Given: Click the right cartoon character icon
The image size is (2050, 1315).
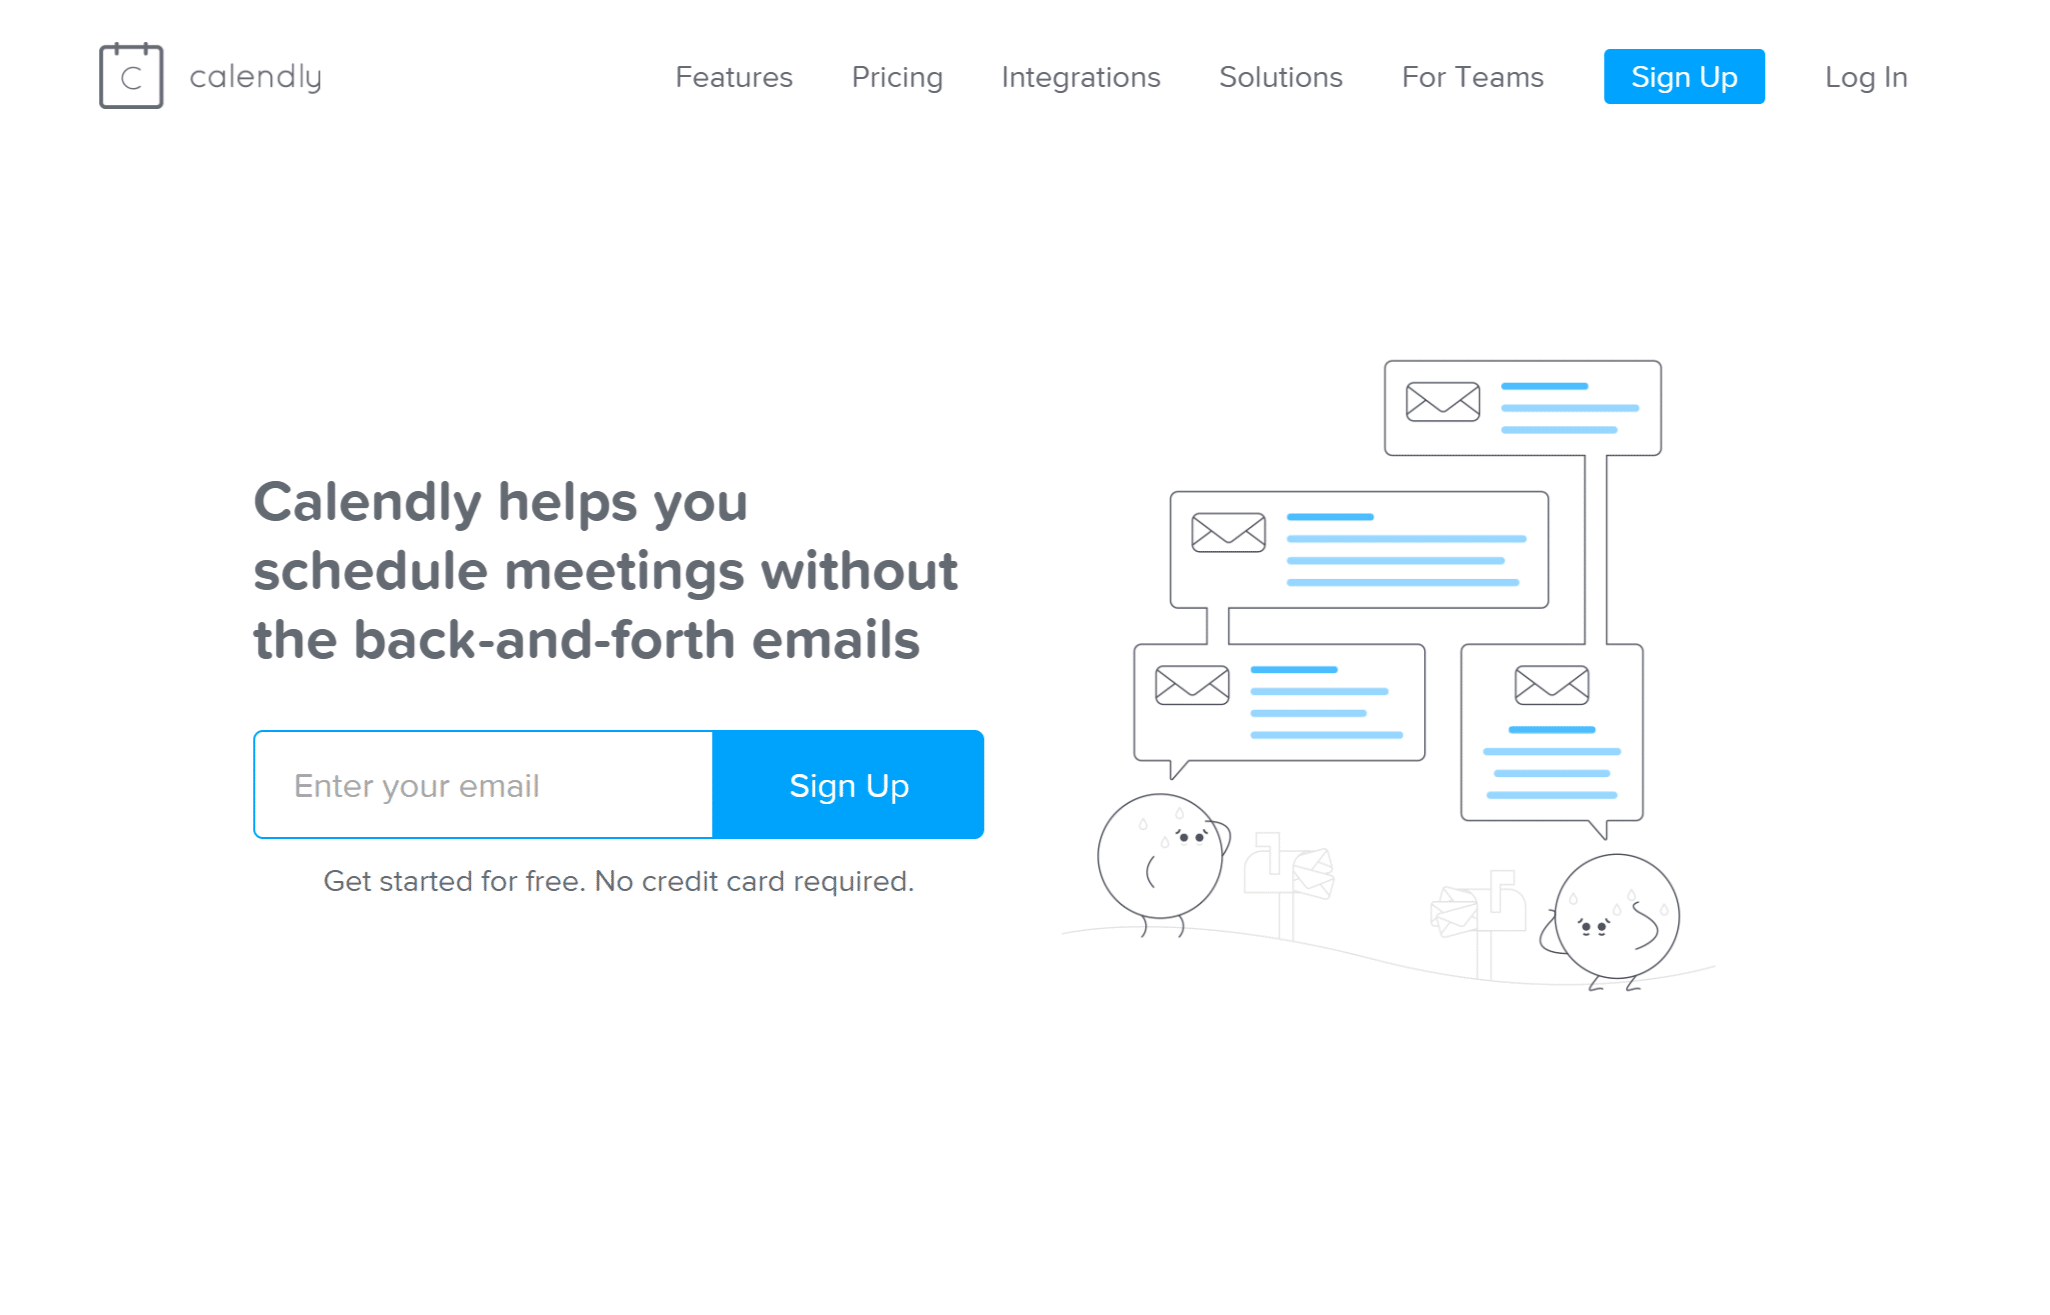Looking at the screenshot, I should [x=1612, y=920].
